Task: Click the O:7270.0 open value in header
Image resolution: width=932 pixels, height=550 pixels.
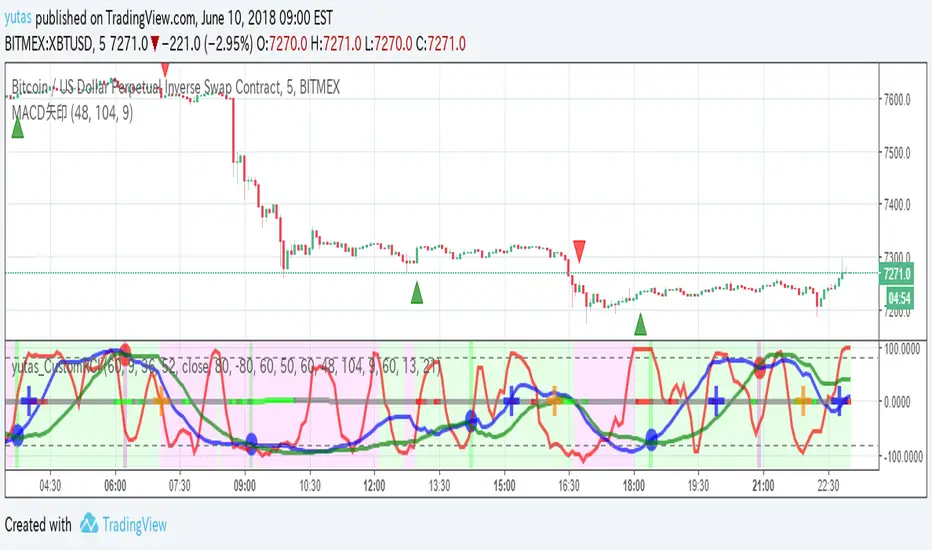Action: pyautogui.click(x=282, y=43)
